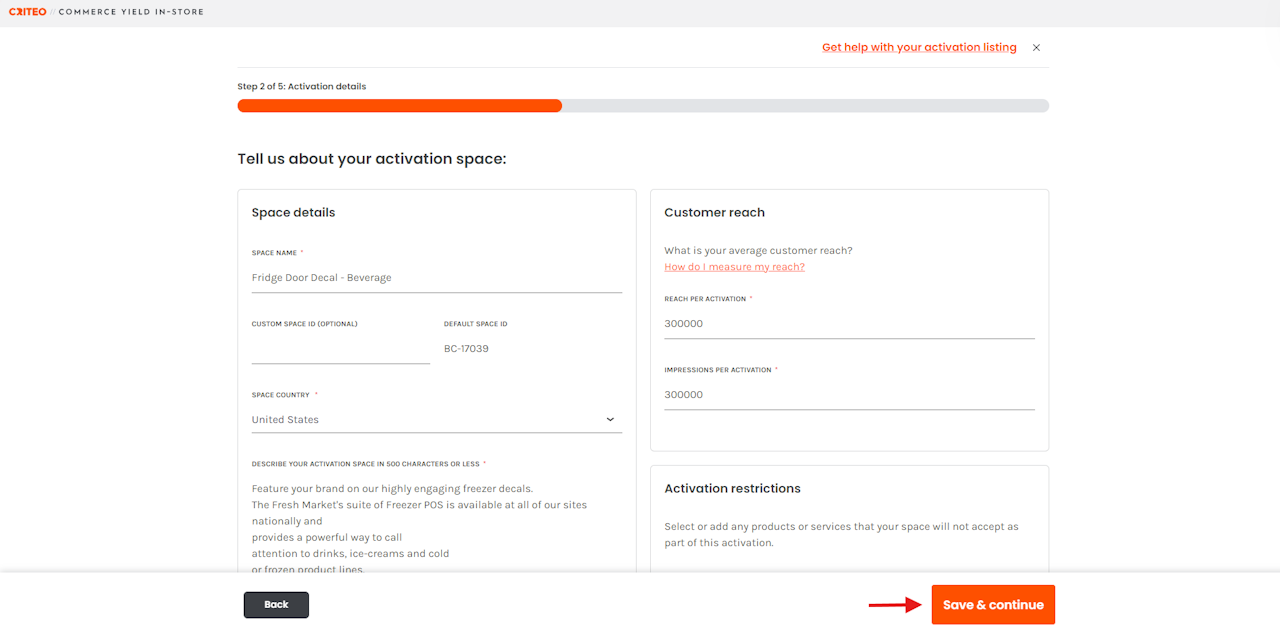Click the default space ID BC-17039
1280x626 pixels.
pyautogui.click(x=466, y=349)
